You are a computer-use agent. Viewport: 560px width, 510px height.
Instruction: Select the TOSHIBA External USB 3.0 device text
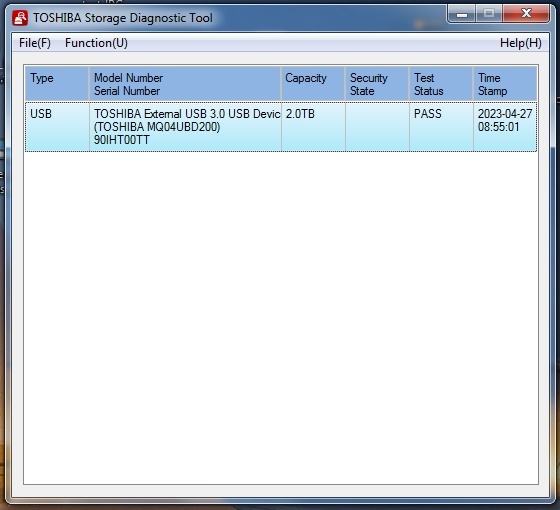(x=187, y=114)
